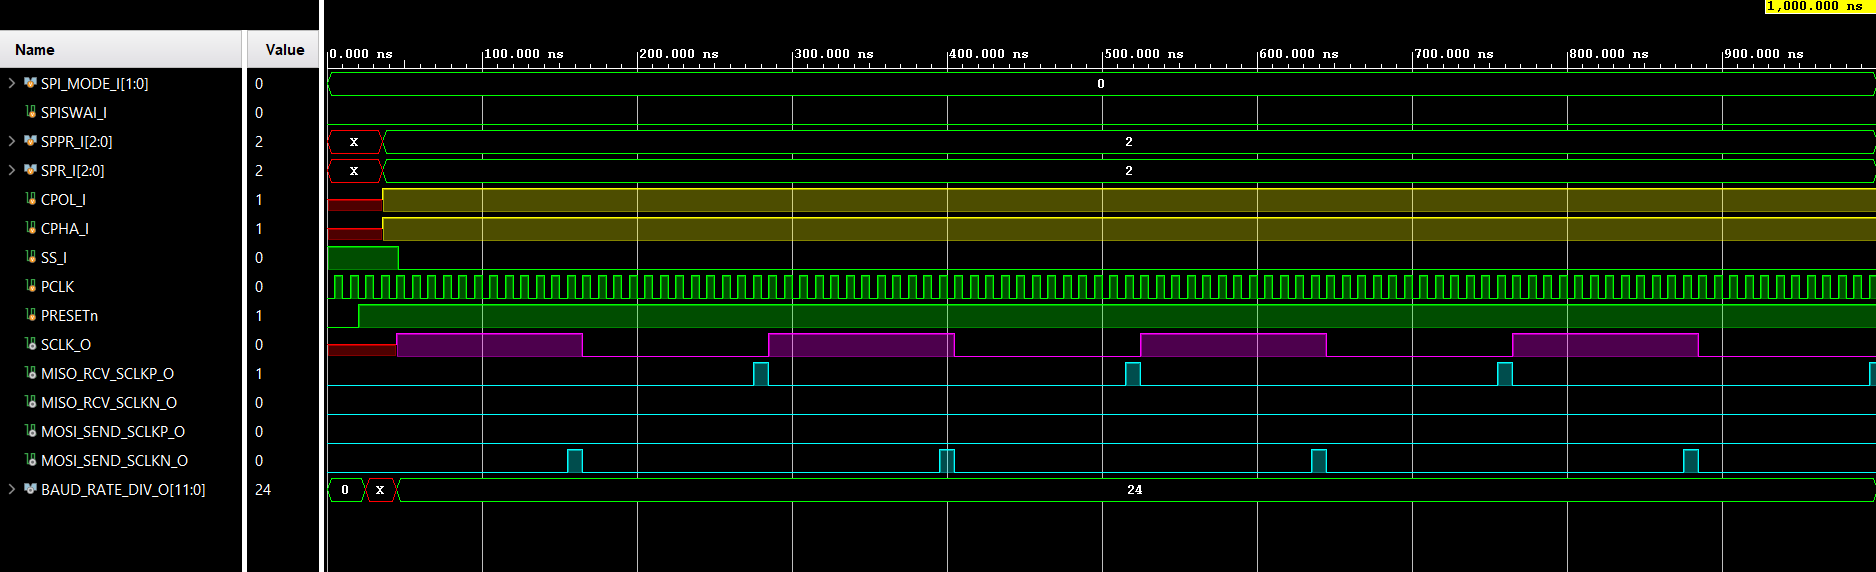
Task: Click the SPISWAI_I signal icon
Action: coord(30,113)
